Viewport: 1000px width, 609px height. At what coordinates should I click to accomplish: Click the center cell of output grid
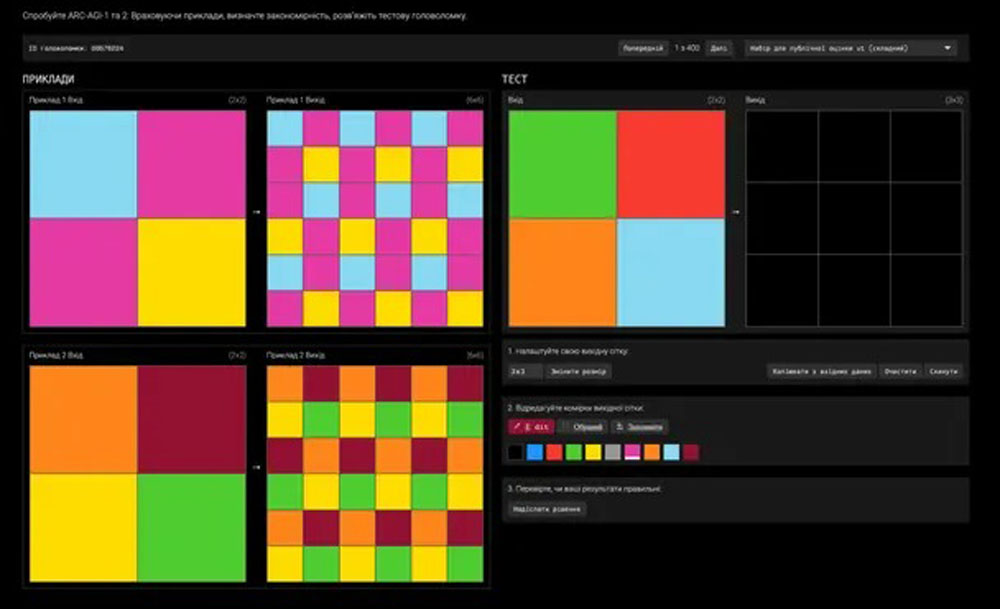(854, 218)
